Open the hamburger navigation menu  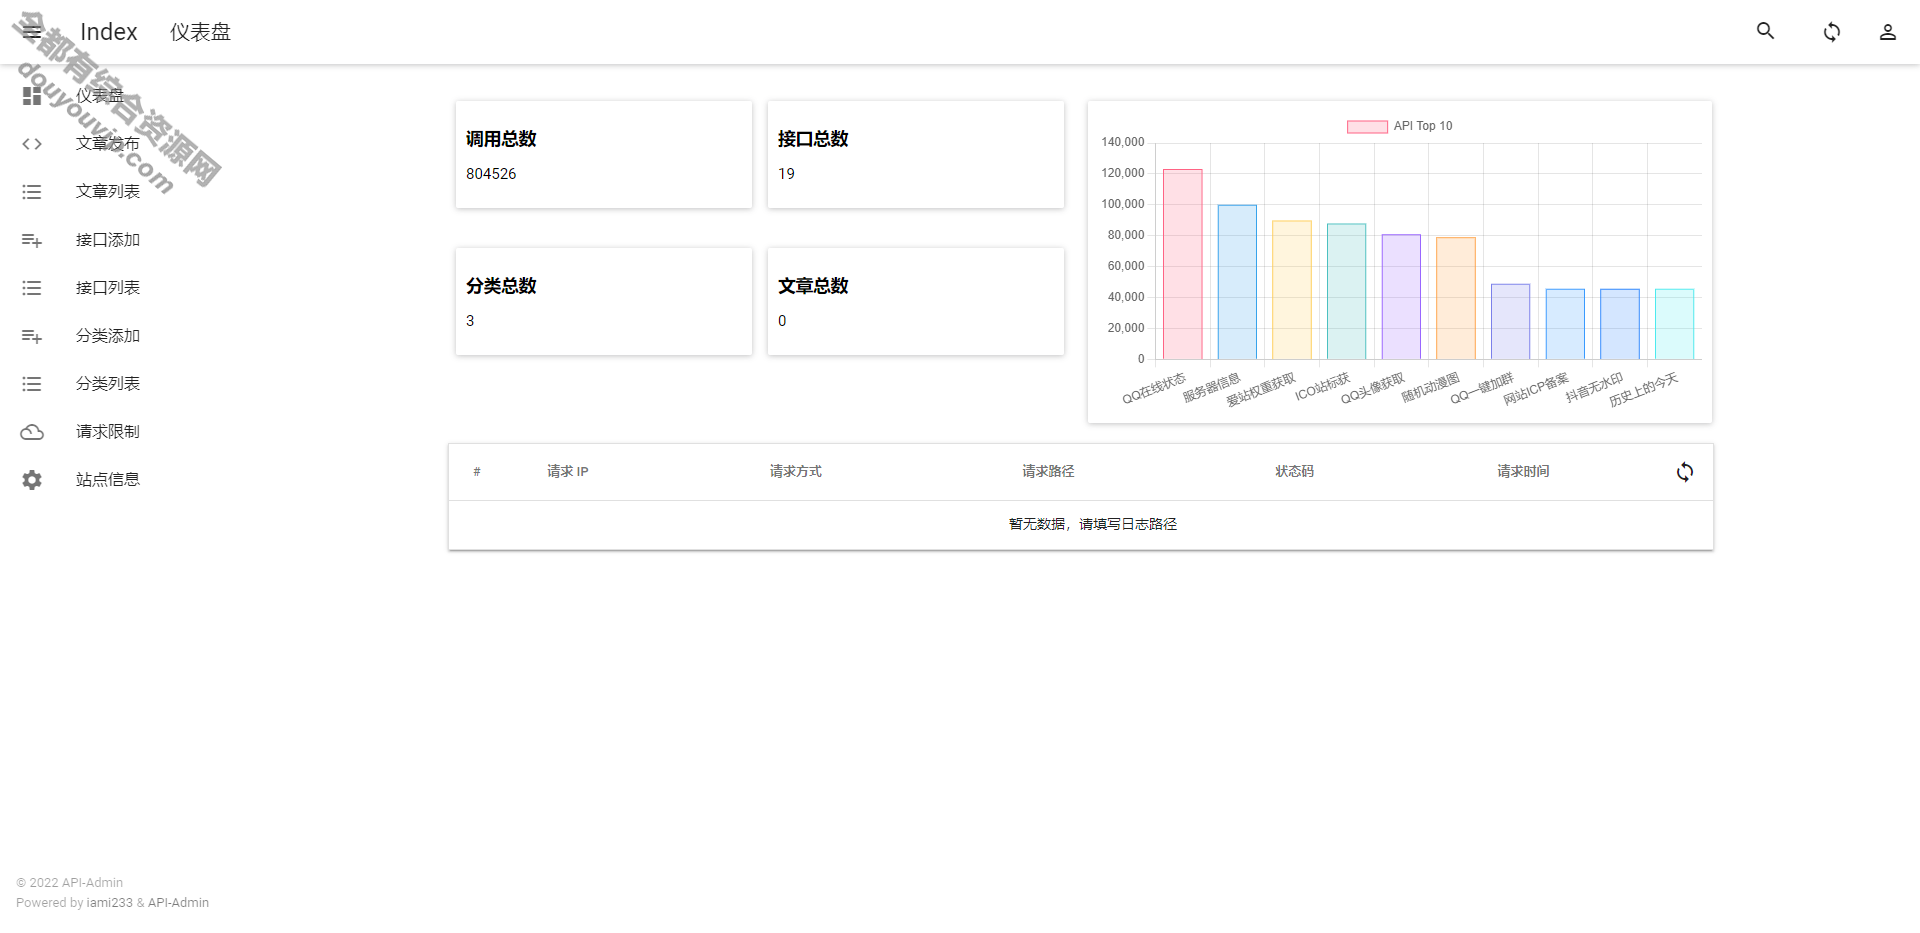[x=32, y=32]
